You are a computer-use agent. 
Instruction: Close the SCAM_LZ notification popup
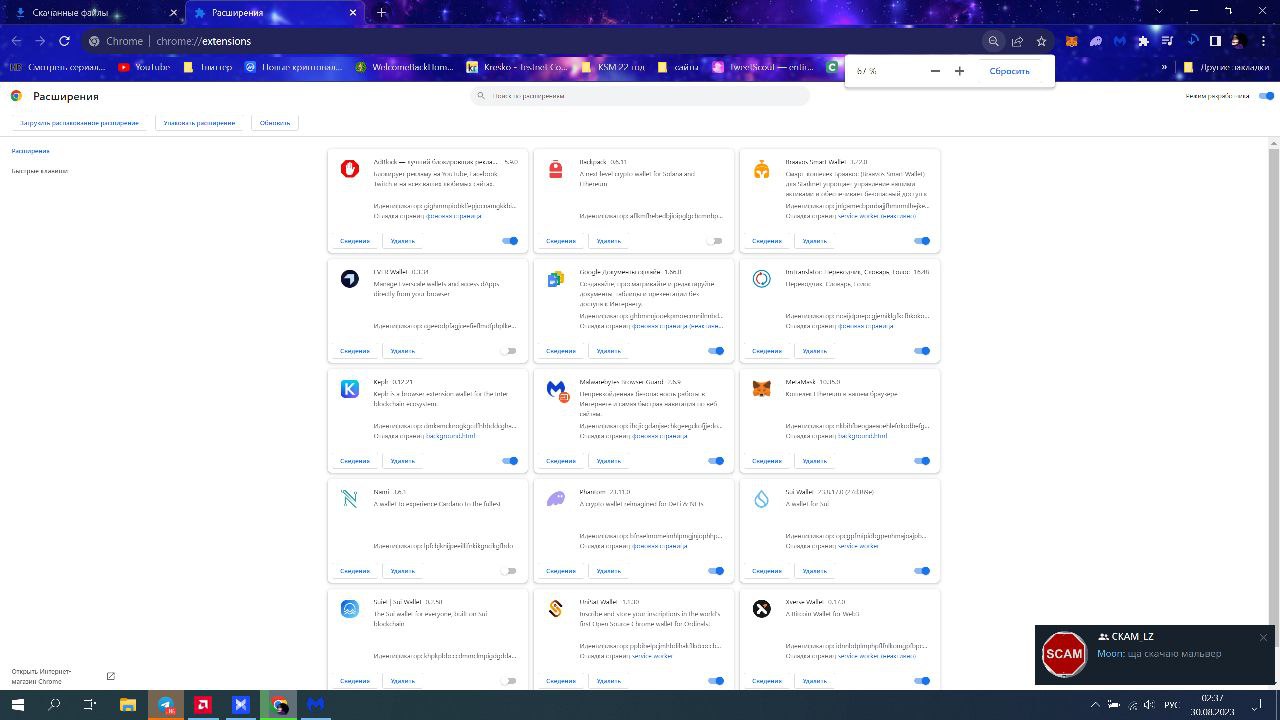point(1263,637)
